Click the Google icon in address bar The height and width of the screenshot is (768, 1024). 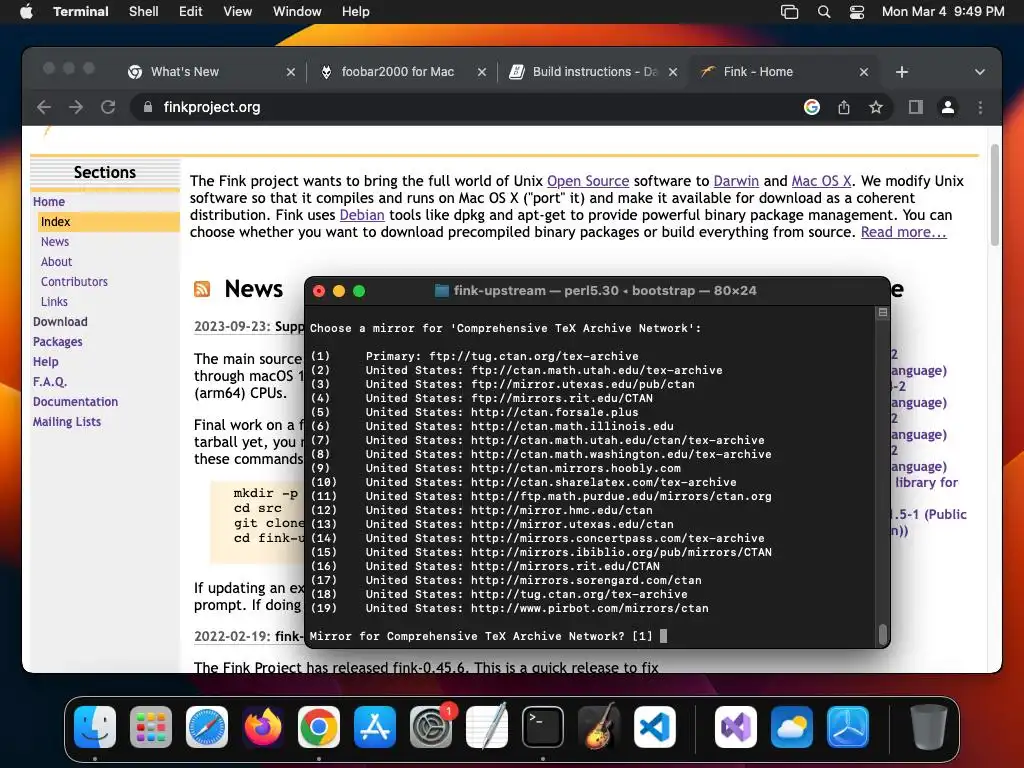(x=812, y=107)
